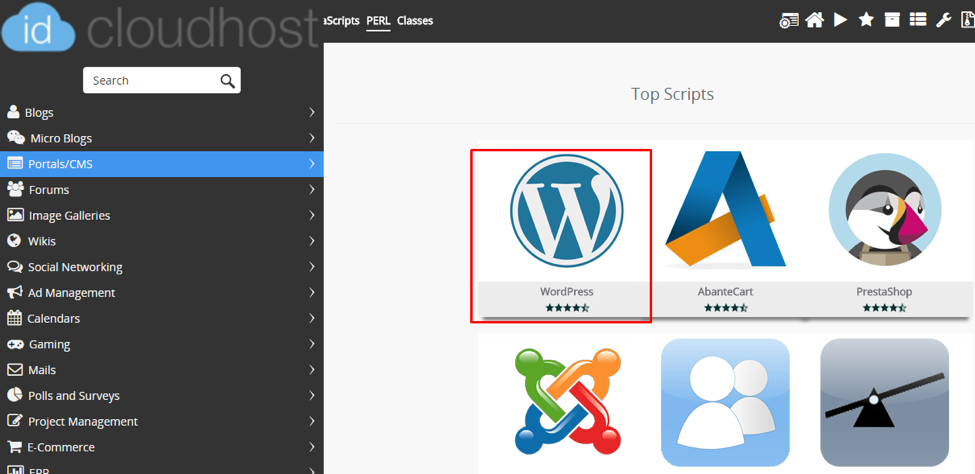Open the seesaw balance script tile
975x474 pixels.
(885, 402)
